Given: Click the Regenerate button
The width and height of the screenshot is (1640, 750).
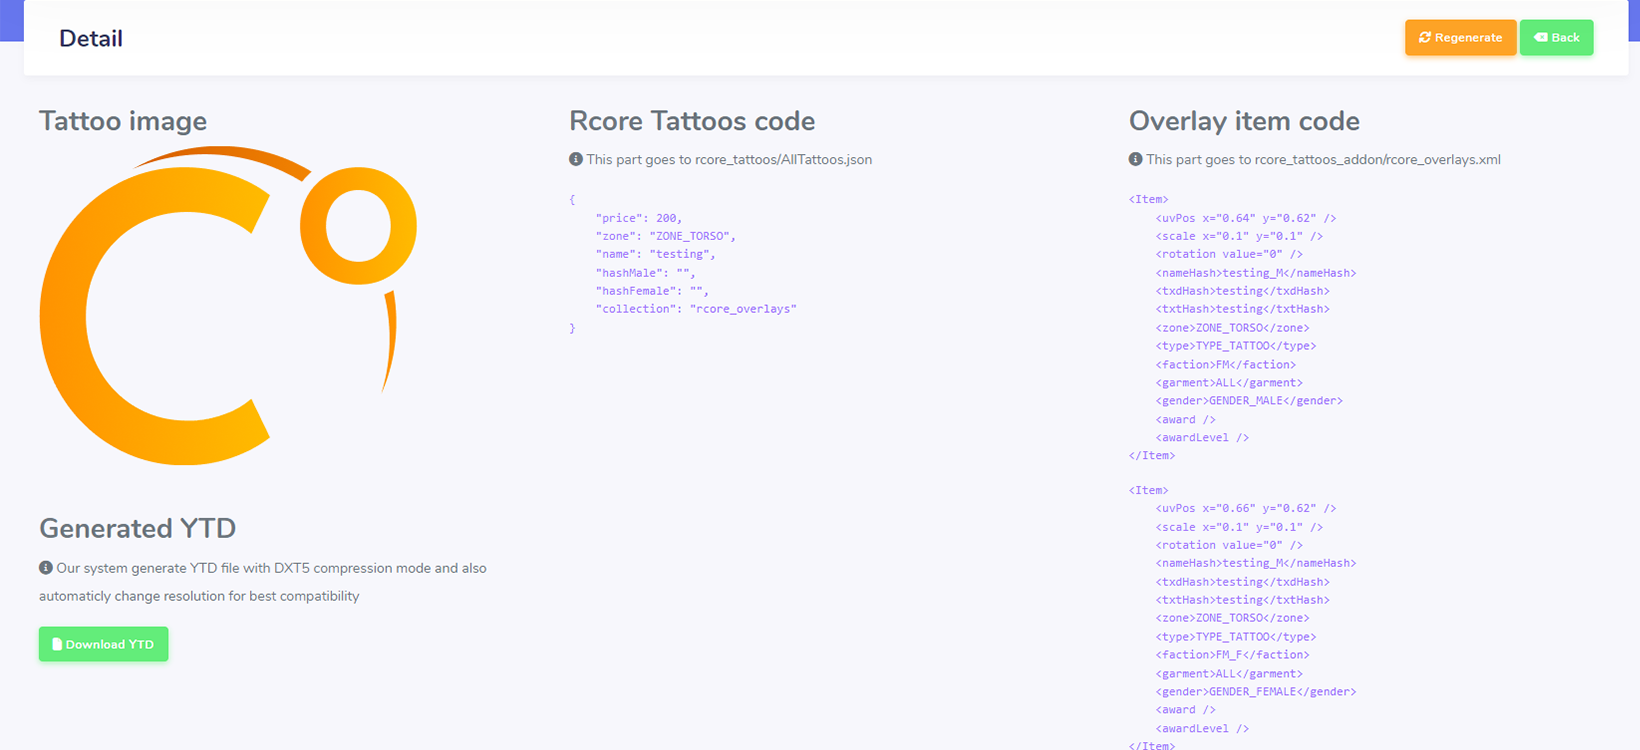Looking at the screenshot, I should coord(1460,38).
